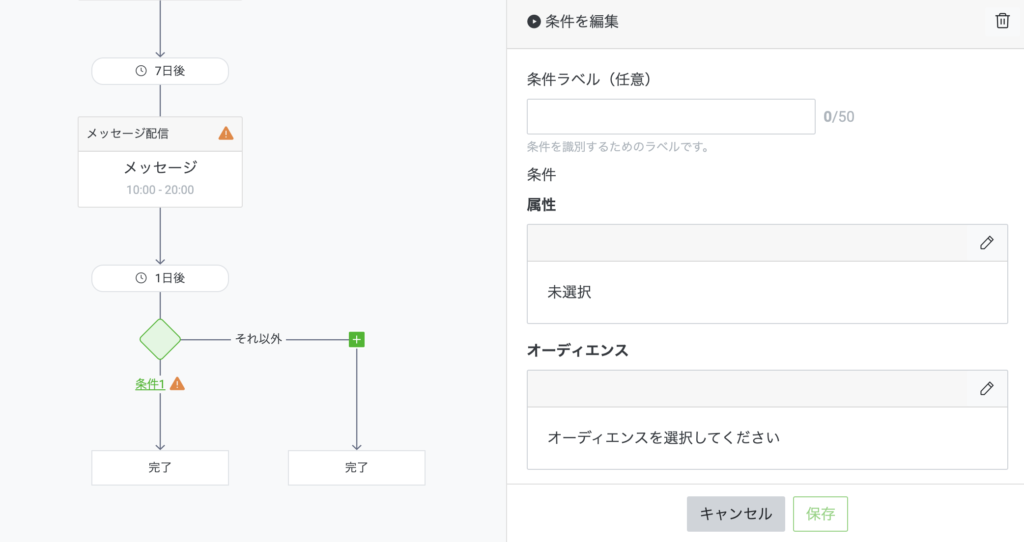Click the clock icon in 1日後 node
This screenshot has height=542, width=1024.
(141, 279)
